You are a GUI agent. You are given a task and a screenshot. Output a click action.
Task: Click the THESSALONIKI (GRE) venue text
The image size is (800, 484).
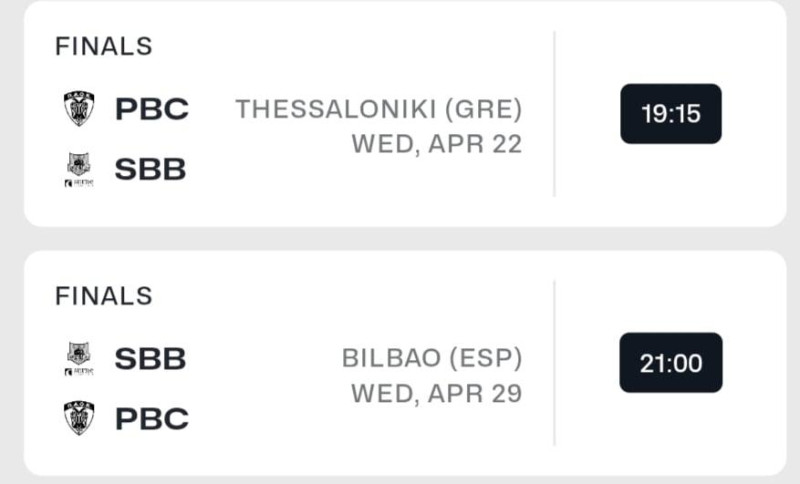pyautogui.click(x=378, y=108)
